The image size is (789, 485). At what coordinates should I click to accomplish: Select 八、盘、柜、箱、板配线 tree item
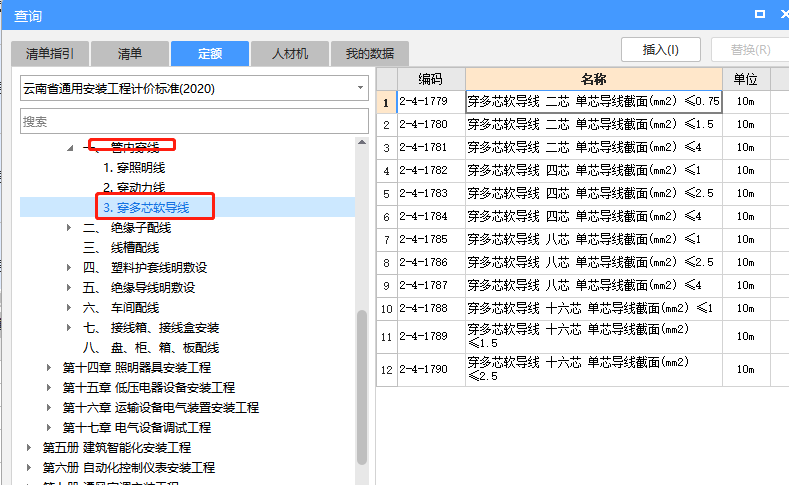(151, 348)
